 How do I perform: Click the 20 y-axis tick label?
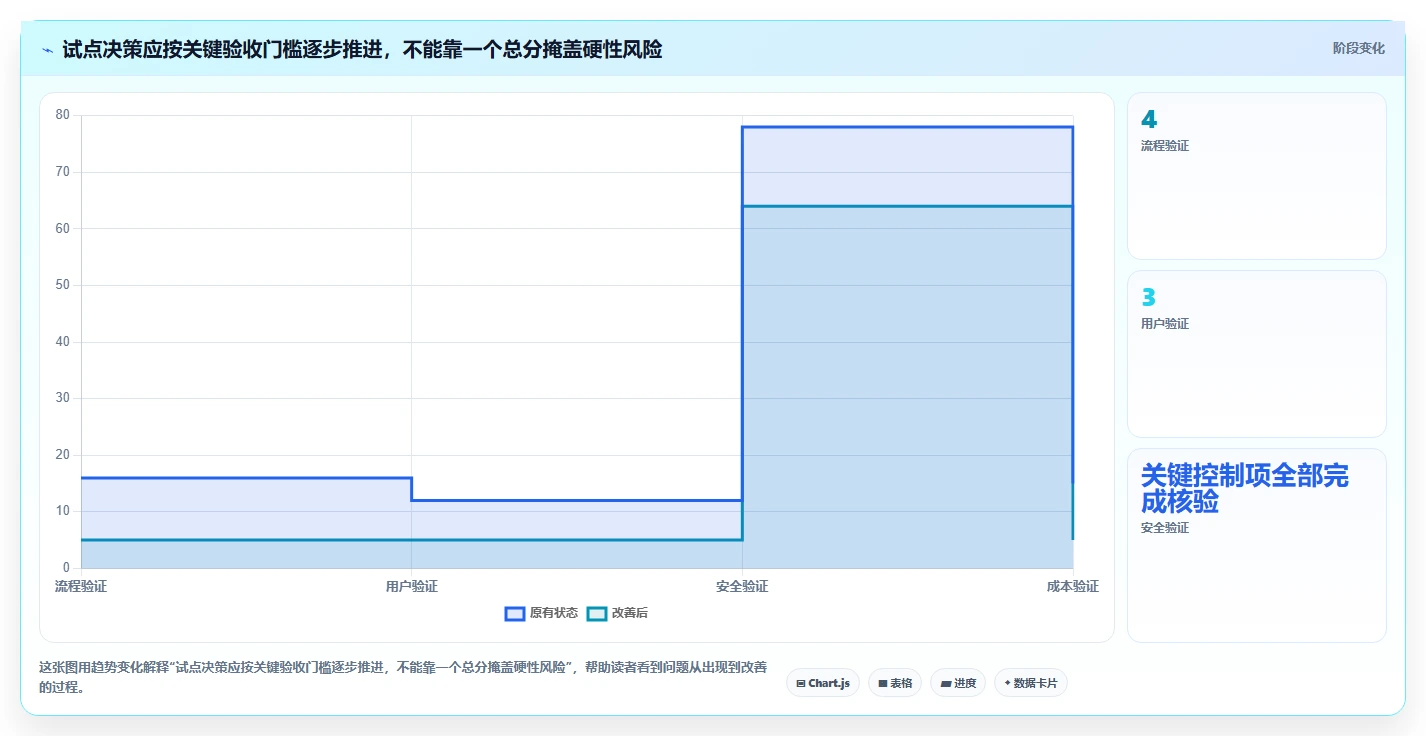point(63,455)
